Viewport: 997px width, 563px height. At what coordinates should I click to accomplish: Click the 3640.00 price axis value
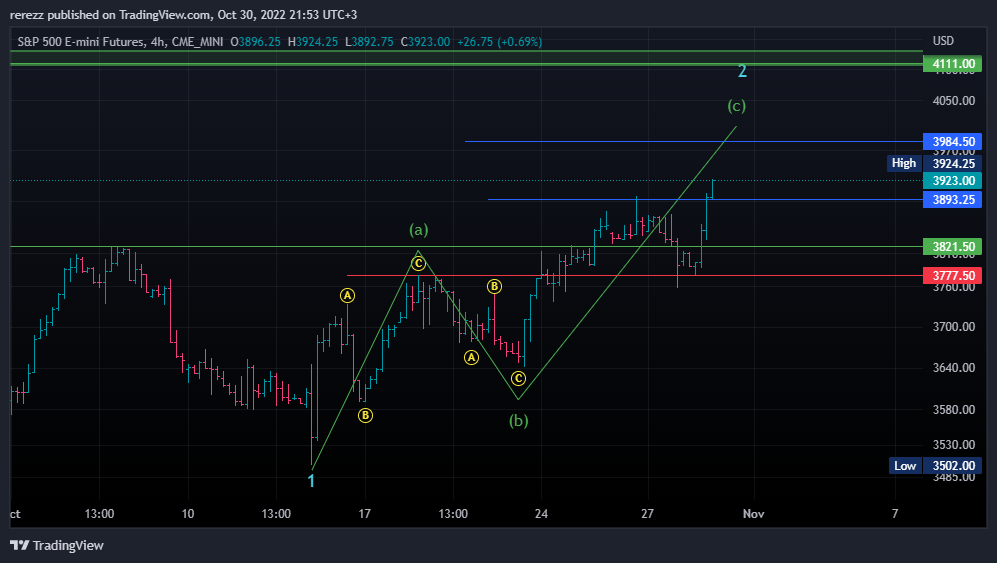coord(953,368)
